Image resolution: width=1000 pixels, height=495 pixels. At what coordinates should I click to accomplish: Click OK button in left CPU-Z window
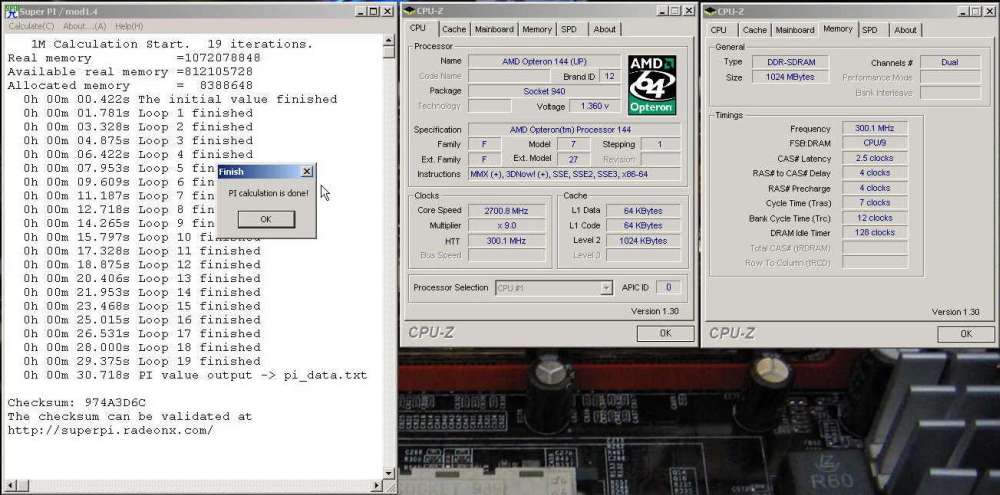coord(665,333)
